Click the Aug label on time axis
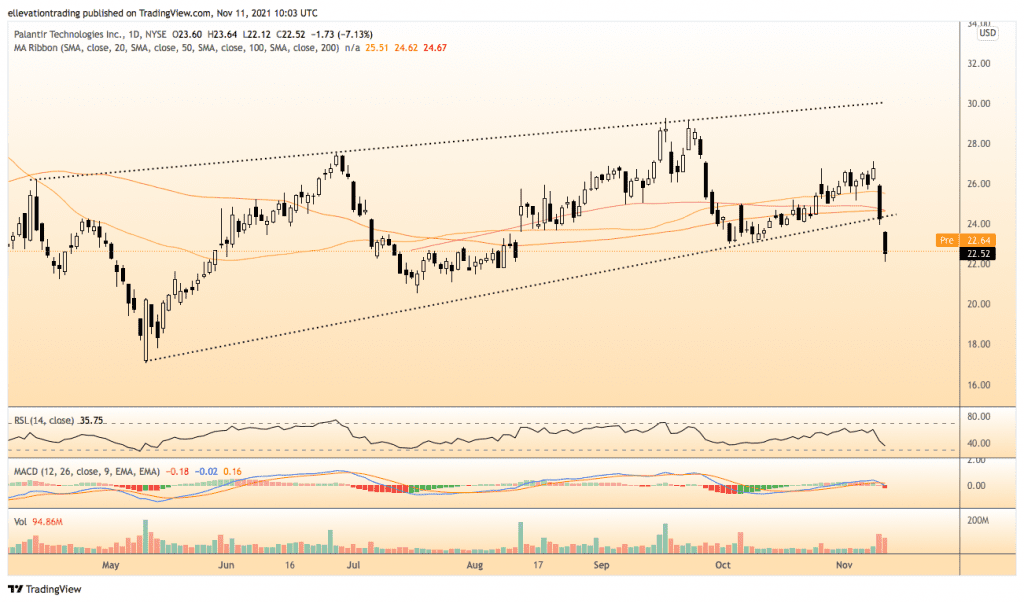Screen dimensions: 1024x603 click(x=475, y=565)
